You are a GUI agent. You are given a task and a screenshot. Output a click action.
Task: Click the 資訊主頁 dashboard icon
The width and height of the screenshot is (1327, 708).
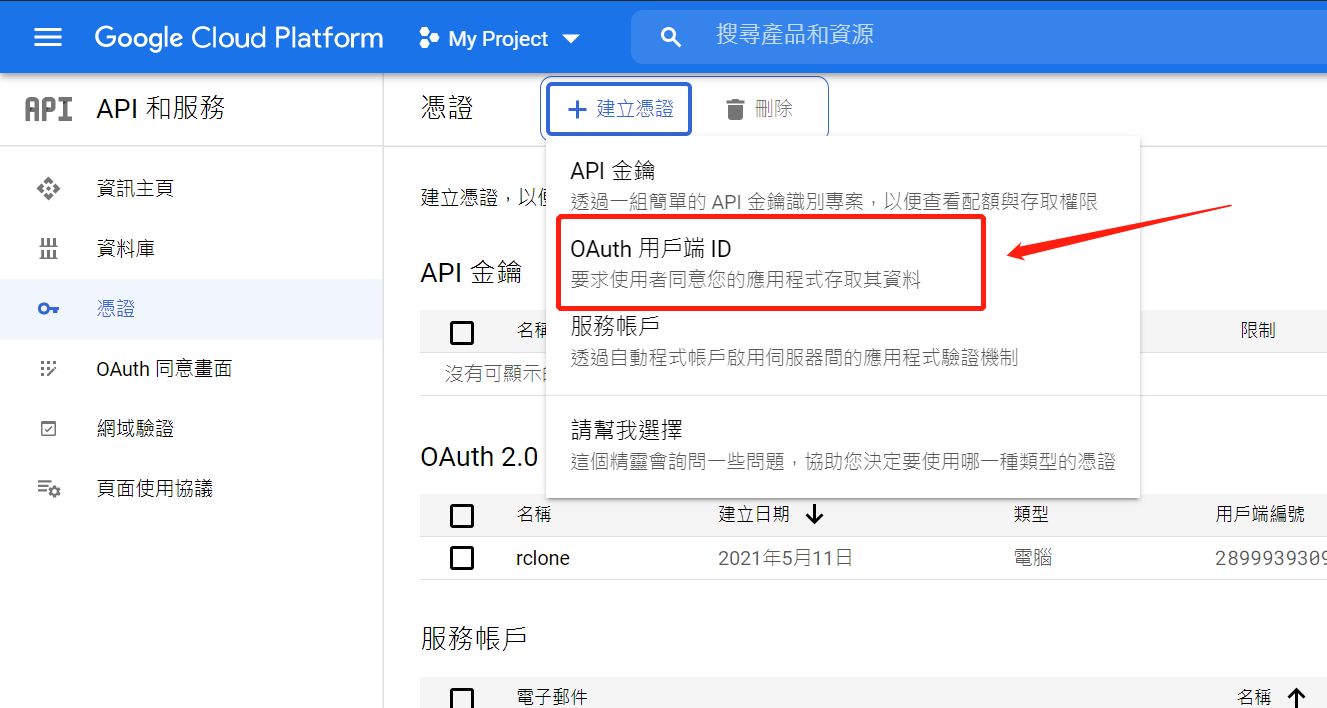(48, 188)
